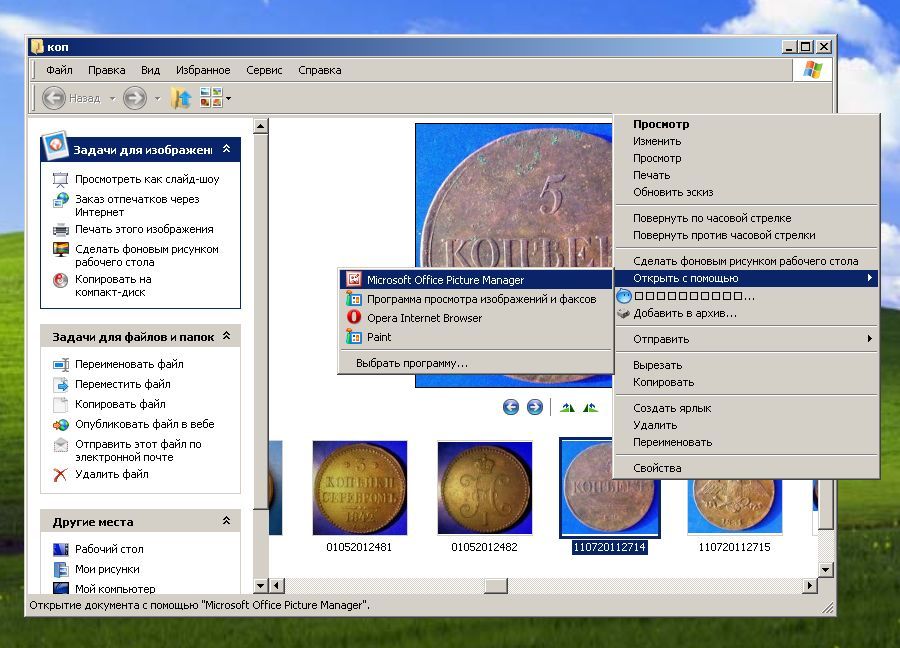Click Просмотреть как слайд-шоу link
Screen dimensions: 900x648
coord(146,179)
